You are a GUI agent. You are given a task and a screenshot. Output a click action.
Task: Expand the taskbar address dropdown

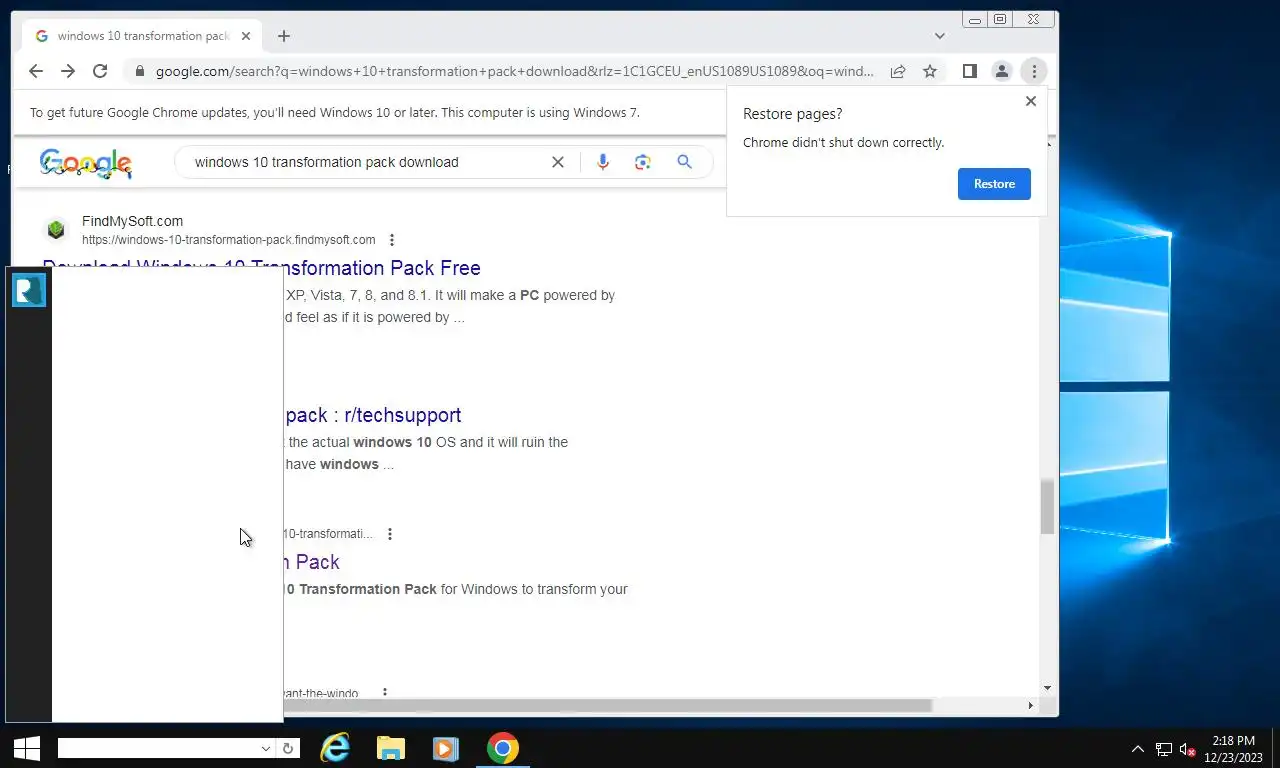(265, 748)
